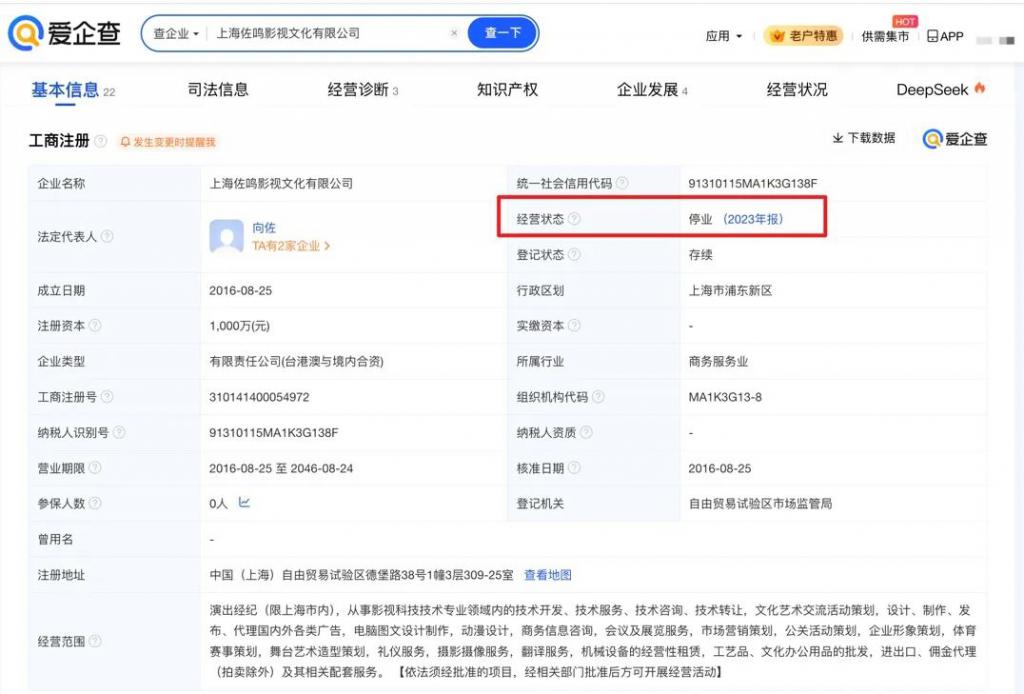Viewport: 1024px width, 694px height.
Task: Open the 查企业 search type dropdown
Action: [x=176, y=33]
